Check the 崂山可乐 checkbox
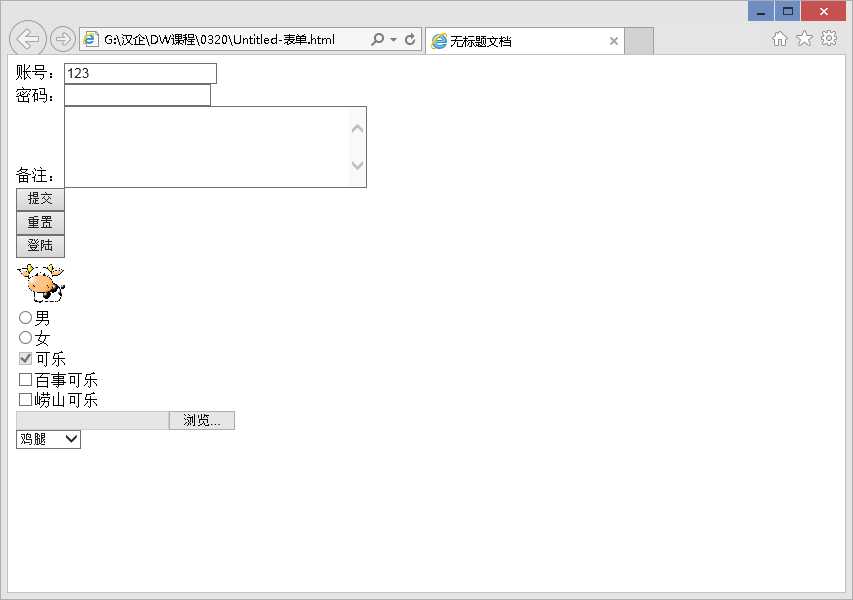This screenshot has width=853, height=600. click(25, 400)
